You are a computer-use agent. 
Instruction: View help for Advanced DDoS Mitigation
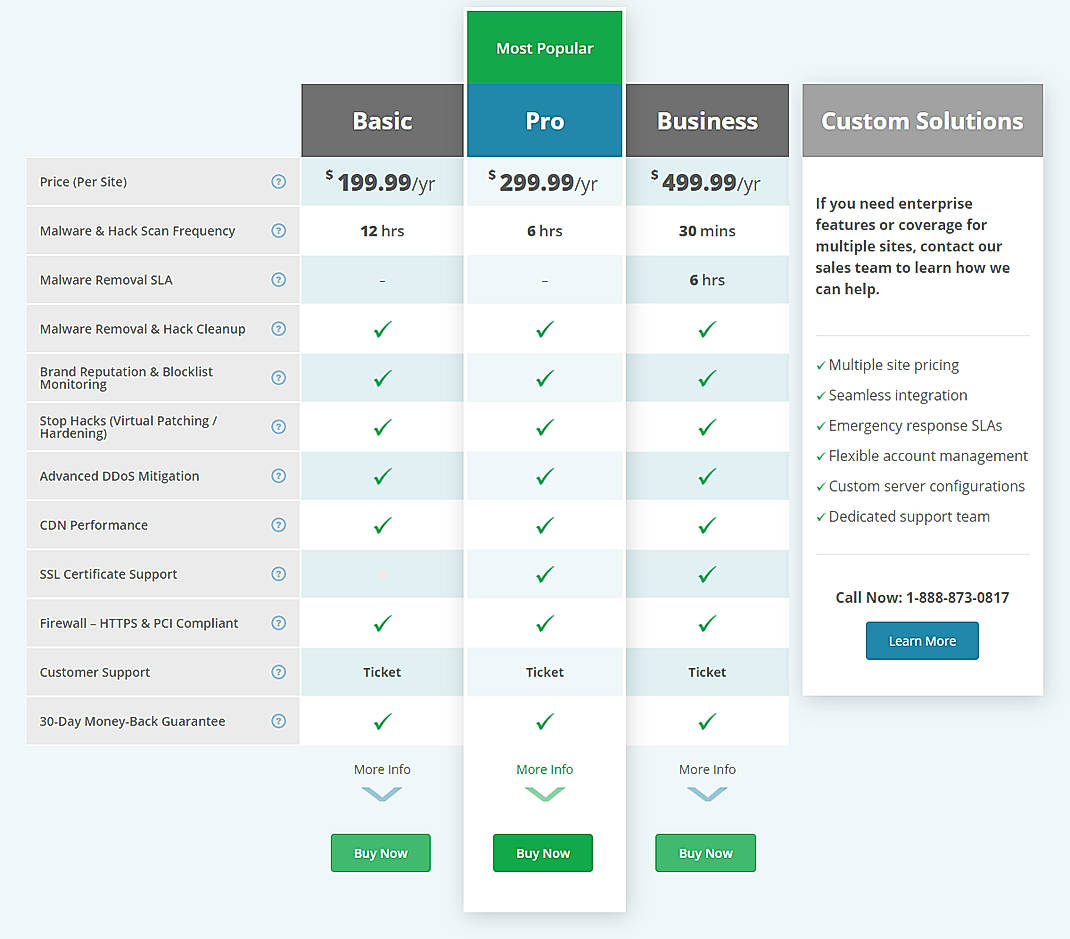[x=279, y=476]
